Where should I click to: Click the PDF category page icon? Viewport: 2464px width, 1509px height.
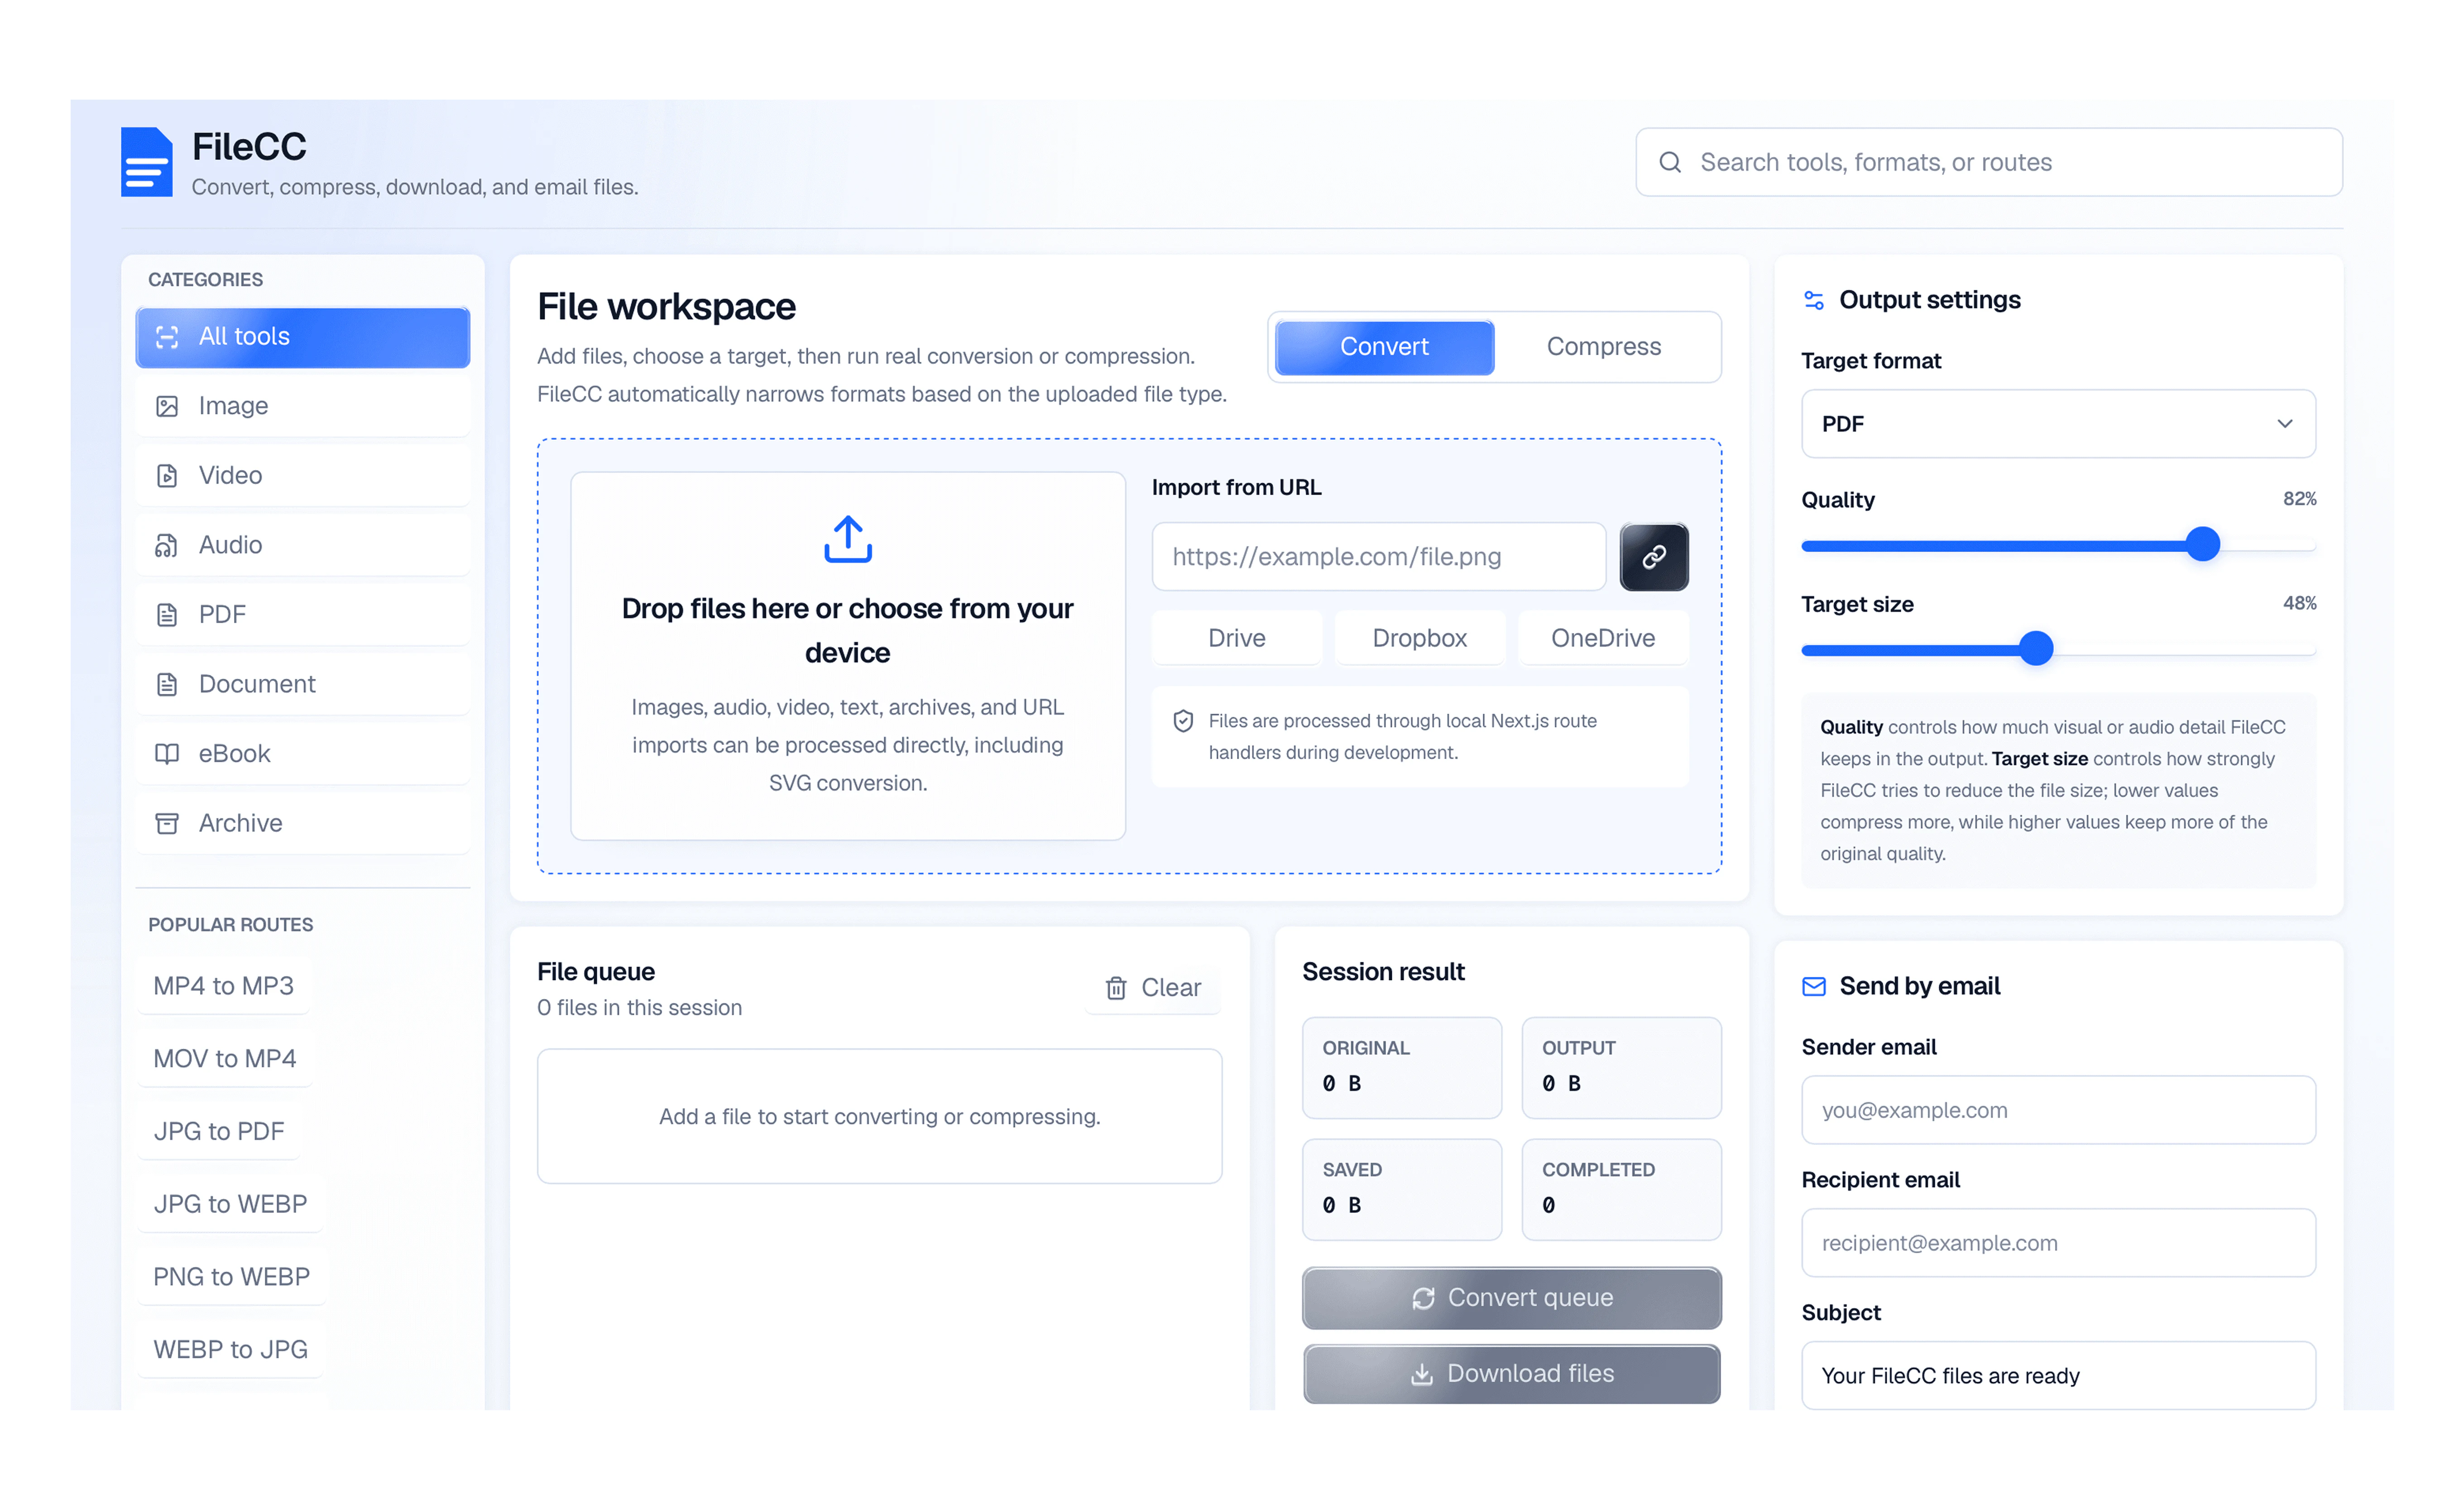pos(167,615)
